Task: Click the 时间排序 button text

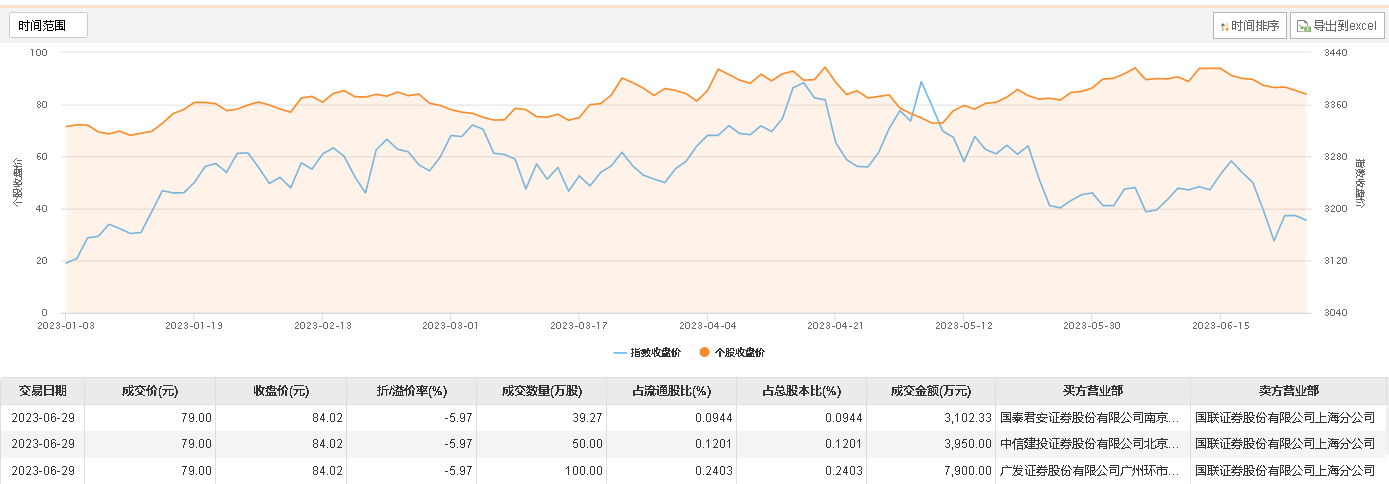Action: [1255, 27]
